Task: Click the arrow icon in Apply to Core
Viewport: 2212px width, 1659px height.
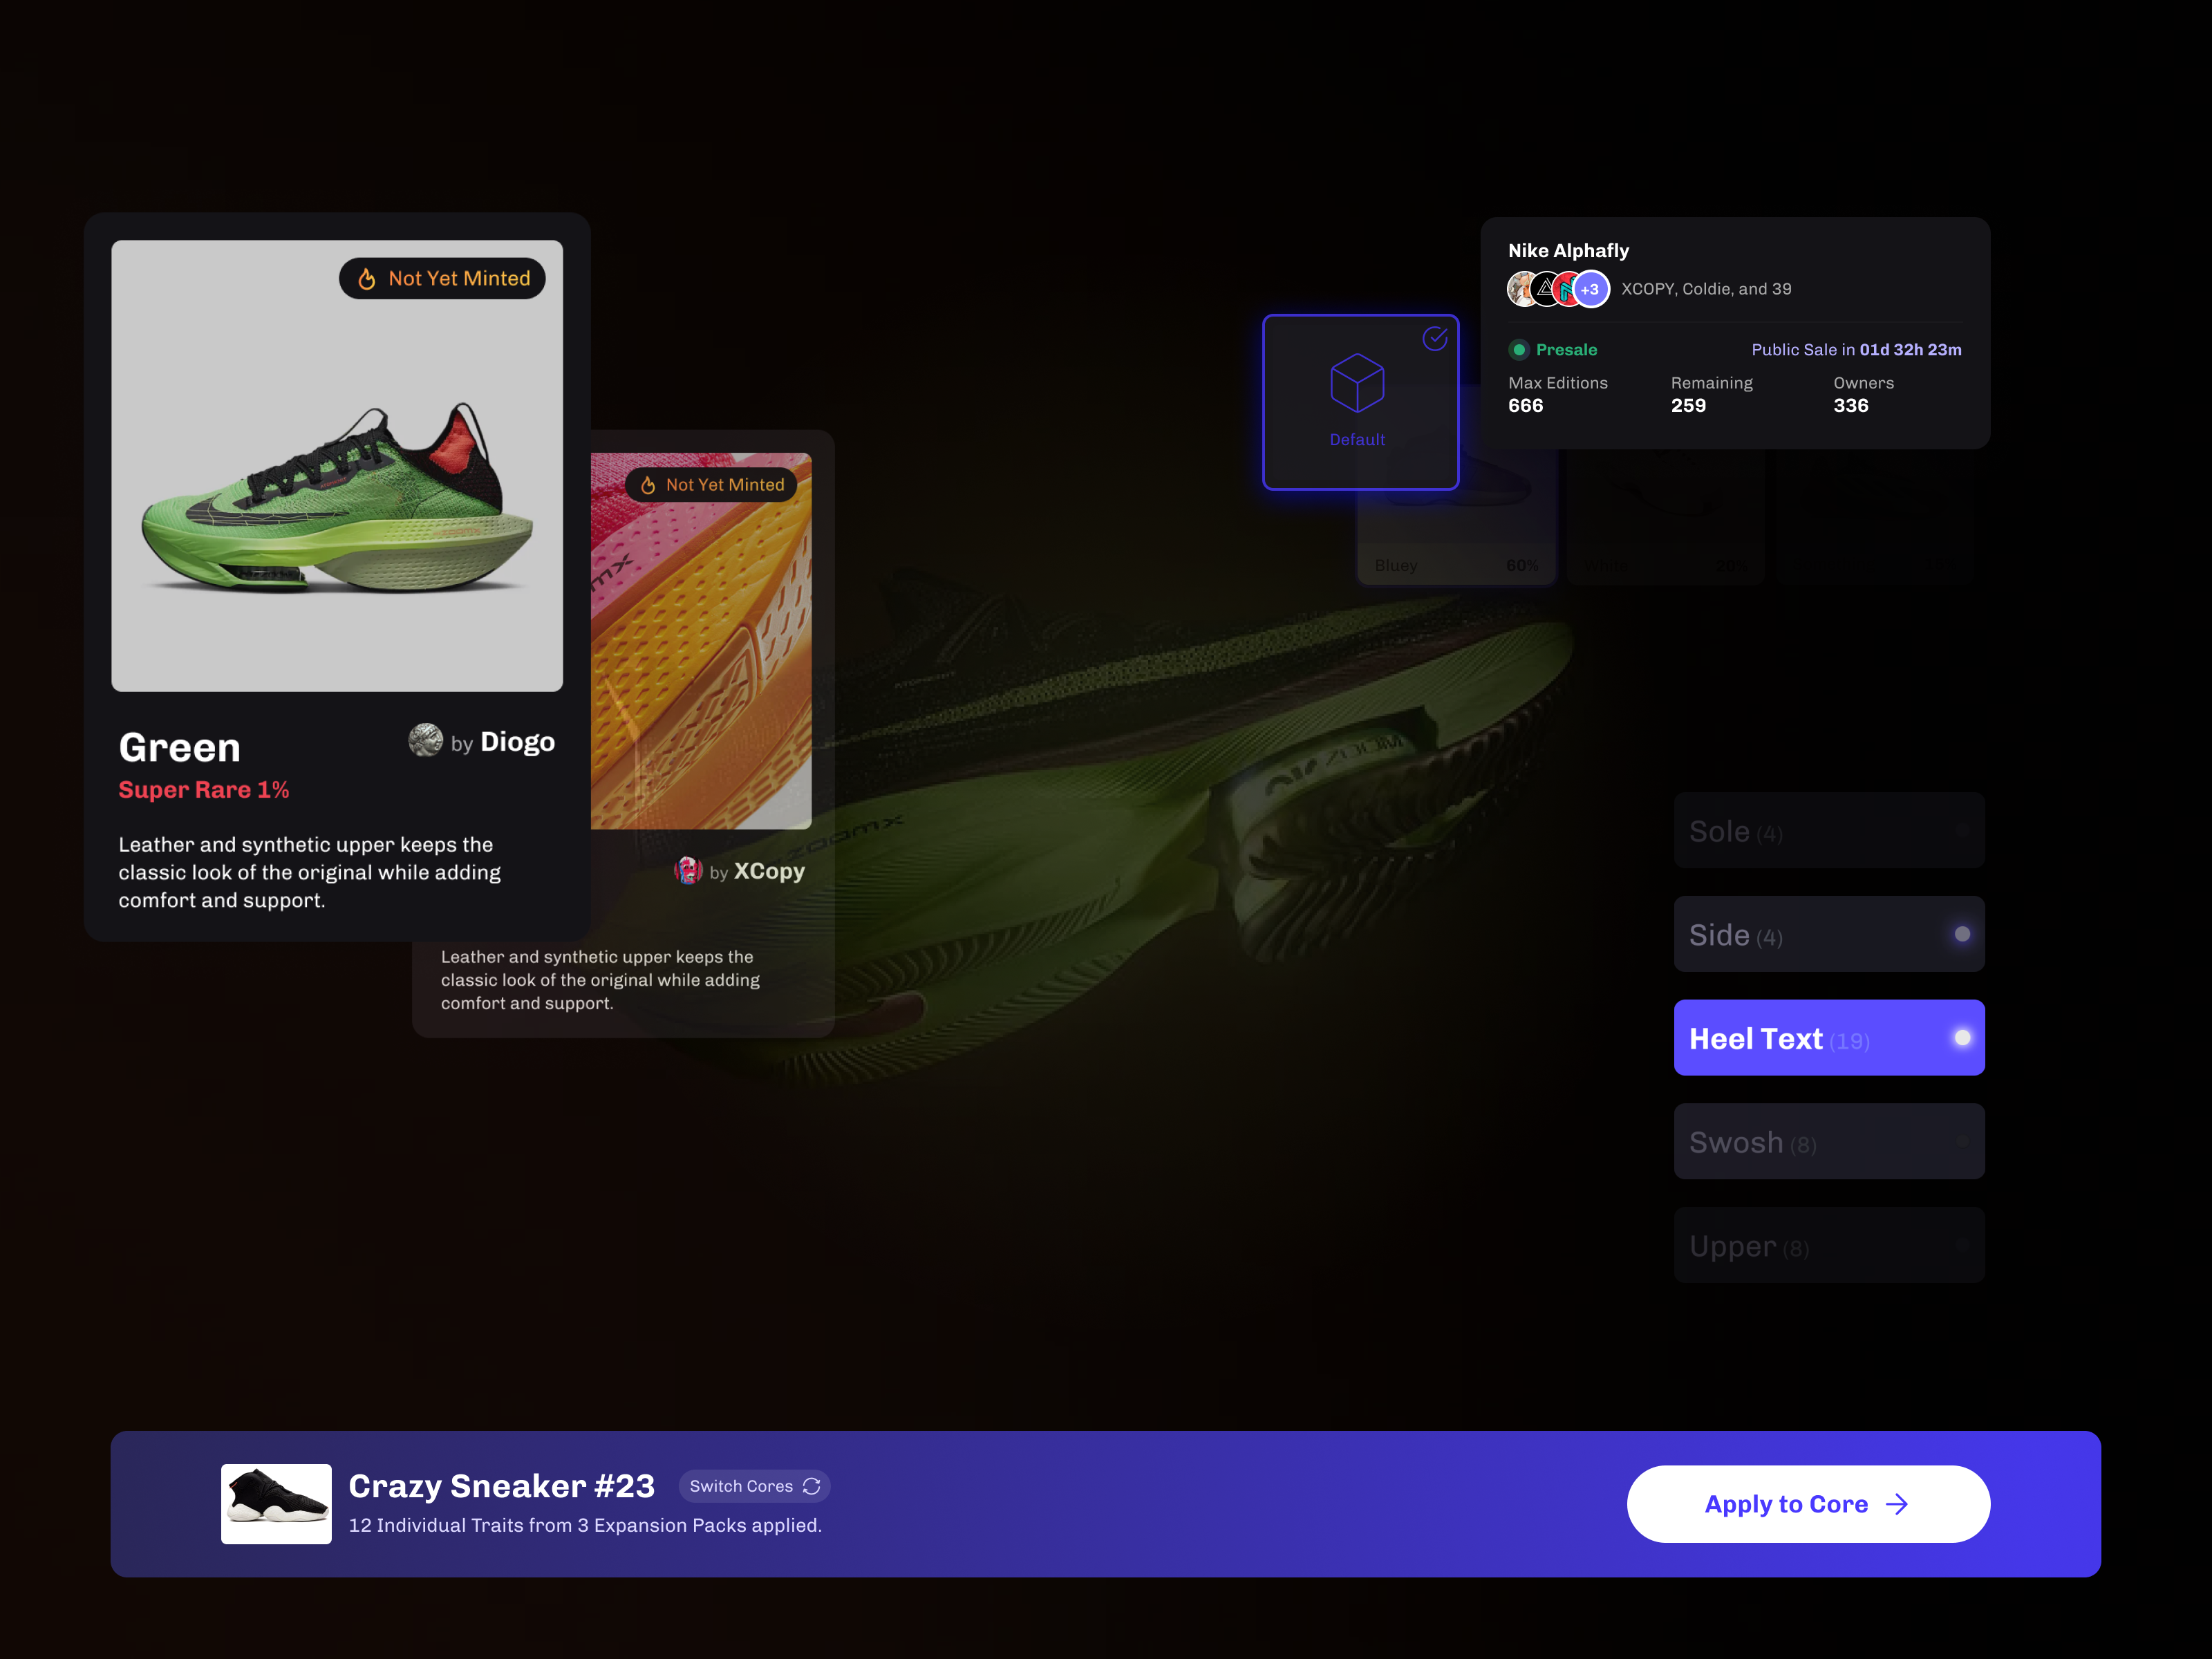Action: pyautogui.click(x=1897, y=1504)
